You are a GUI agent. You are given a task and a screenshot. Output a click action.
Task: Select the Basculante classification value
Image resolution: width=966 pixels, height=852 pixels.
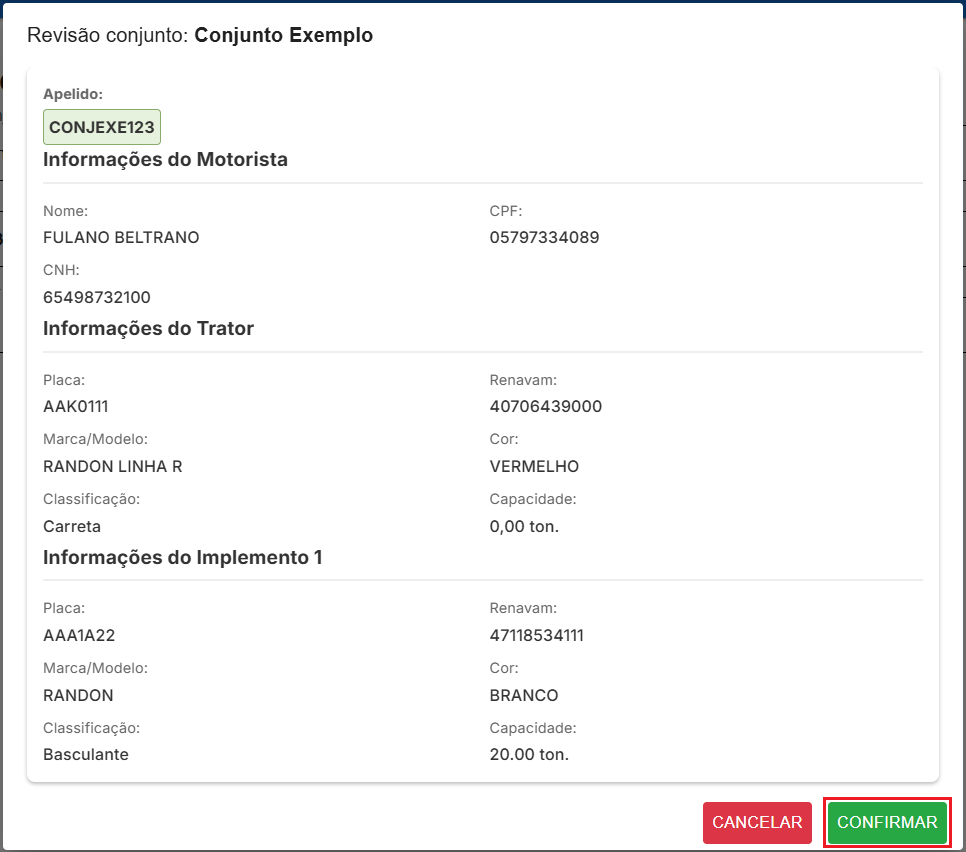[86, 755]
